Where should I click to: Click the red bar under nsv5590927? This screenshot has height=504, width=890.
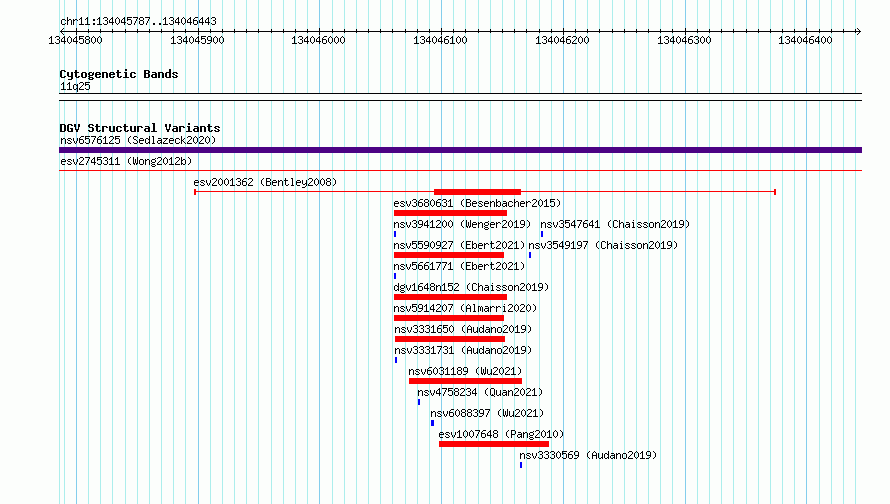click(449, 255)
